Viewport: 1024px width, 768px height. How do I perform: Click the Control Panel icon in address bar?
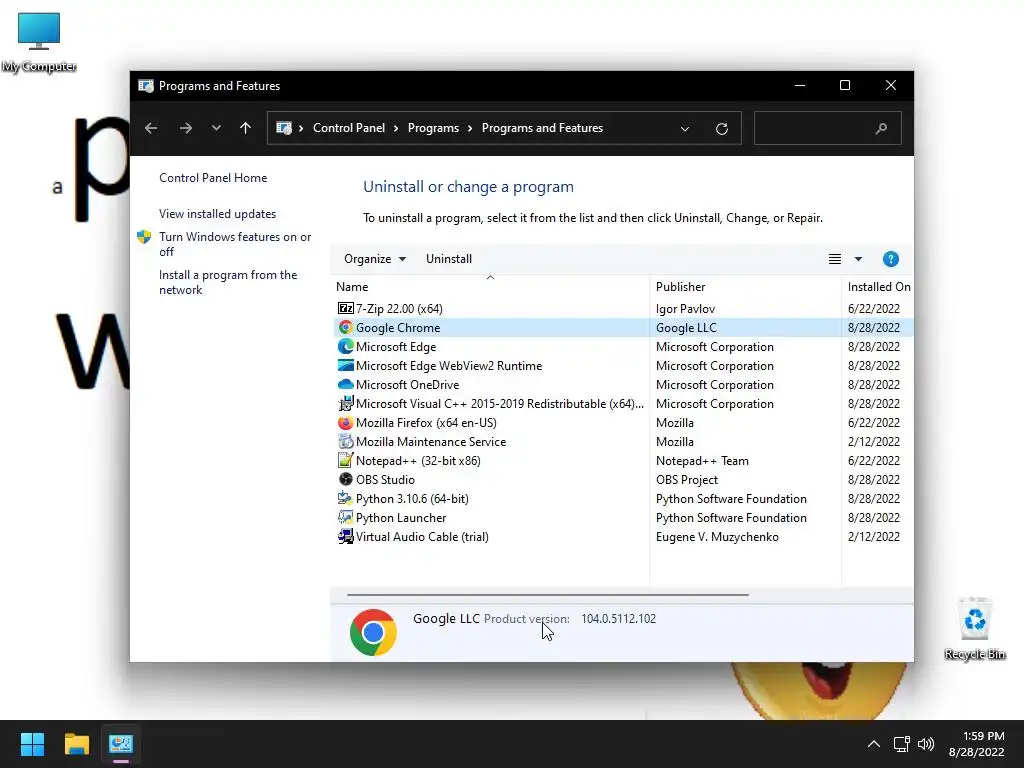pos(283,128)
